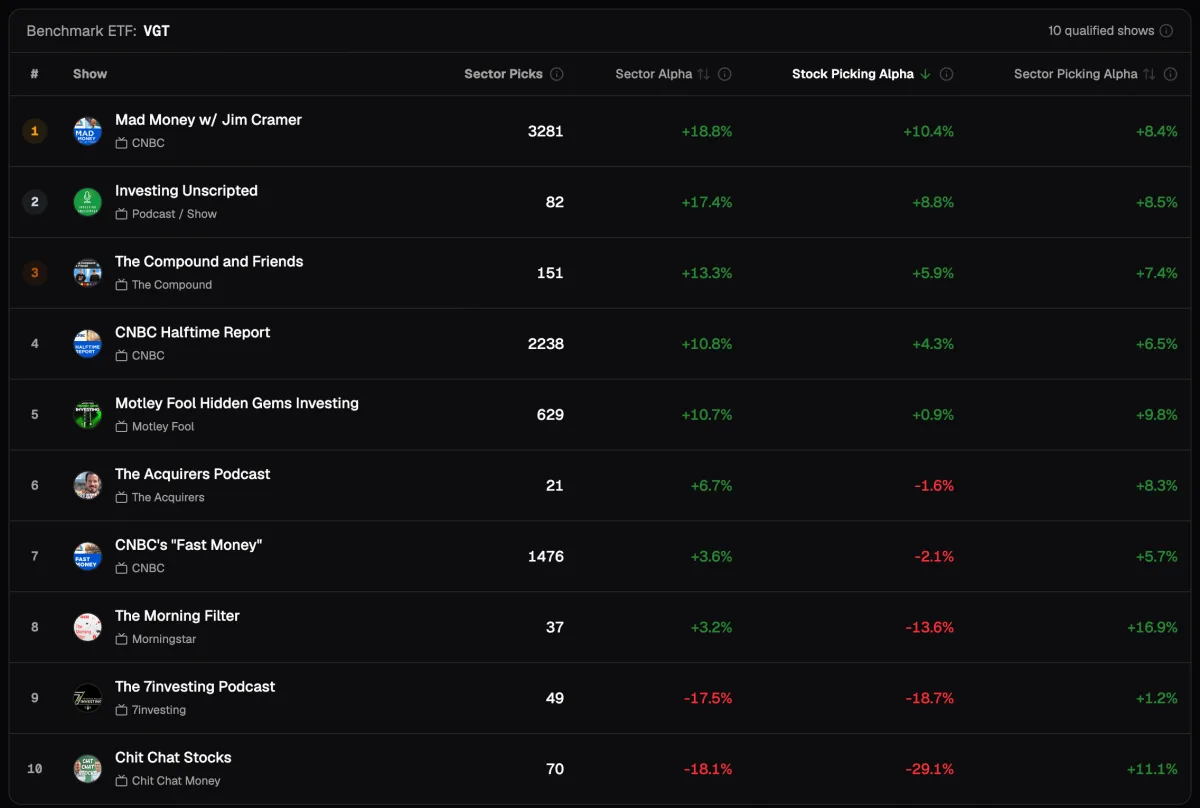Image resolution: width=1200 pixels, height=808 pixels.
Task: Click # rank column header
Action: tap(35, 74)
